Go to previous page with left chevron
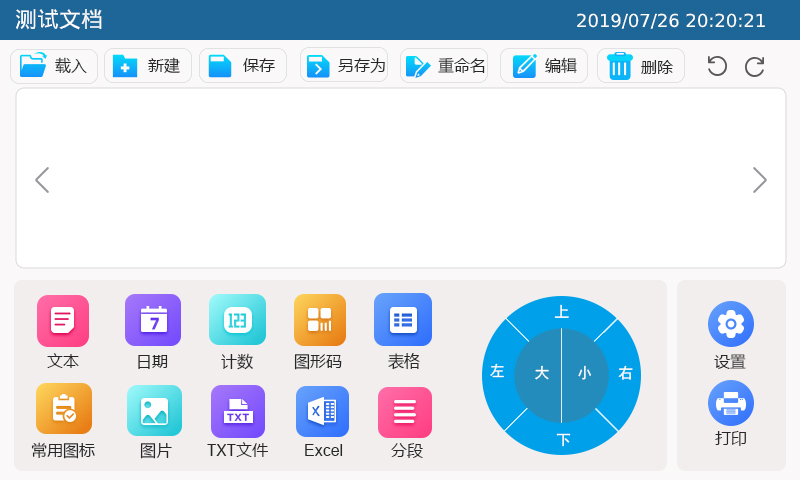 click(x=42, y=180)
